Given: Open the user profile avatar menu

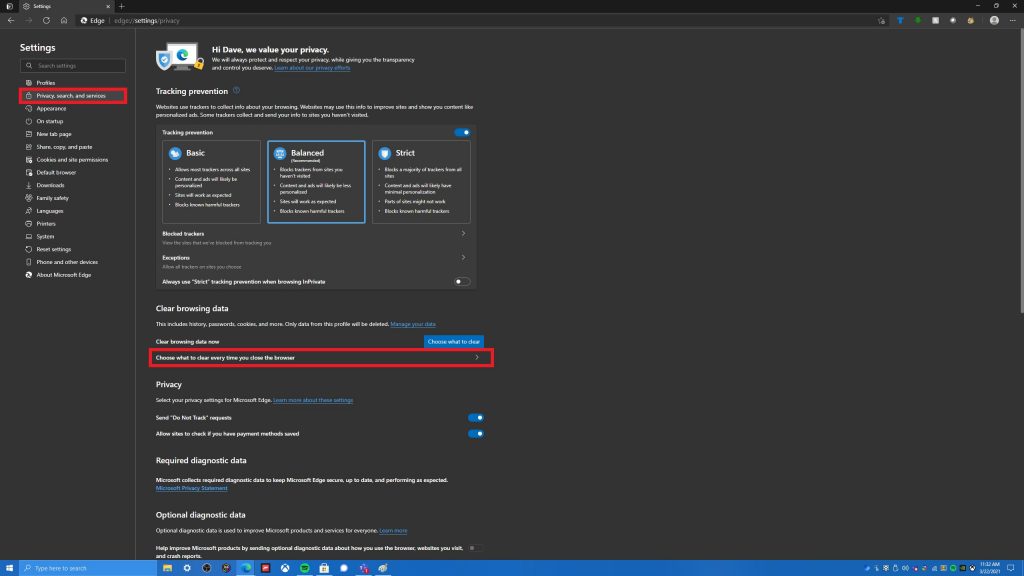Looking at the screenshot, I should click(x=994, y=20).
